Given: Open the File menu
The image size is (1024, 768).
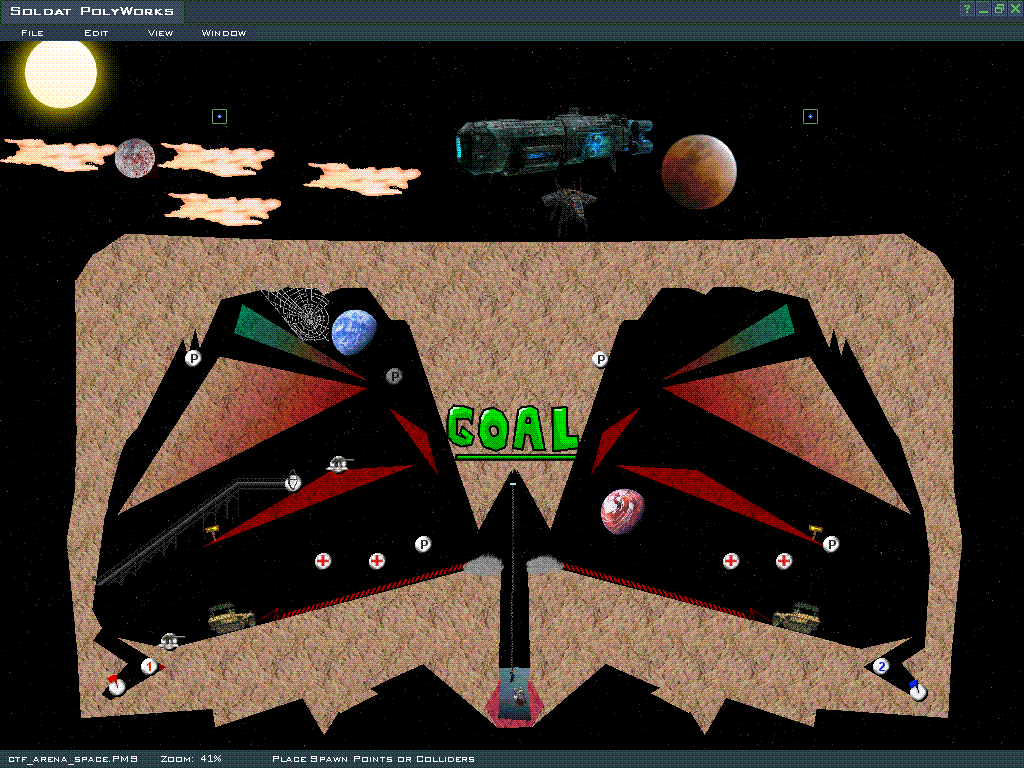Looking at the screenshot, I should (32, 33).
